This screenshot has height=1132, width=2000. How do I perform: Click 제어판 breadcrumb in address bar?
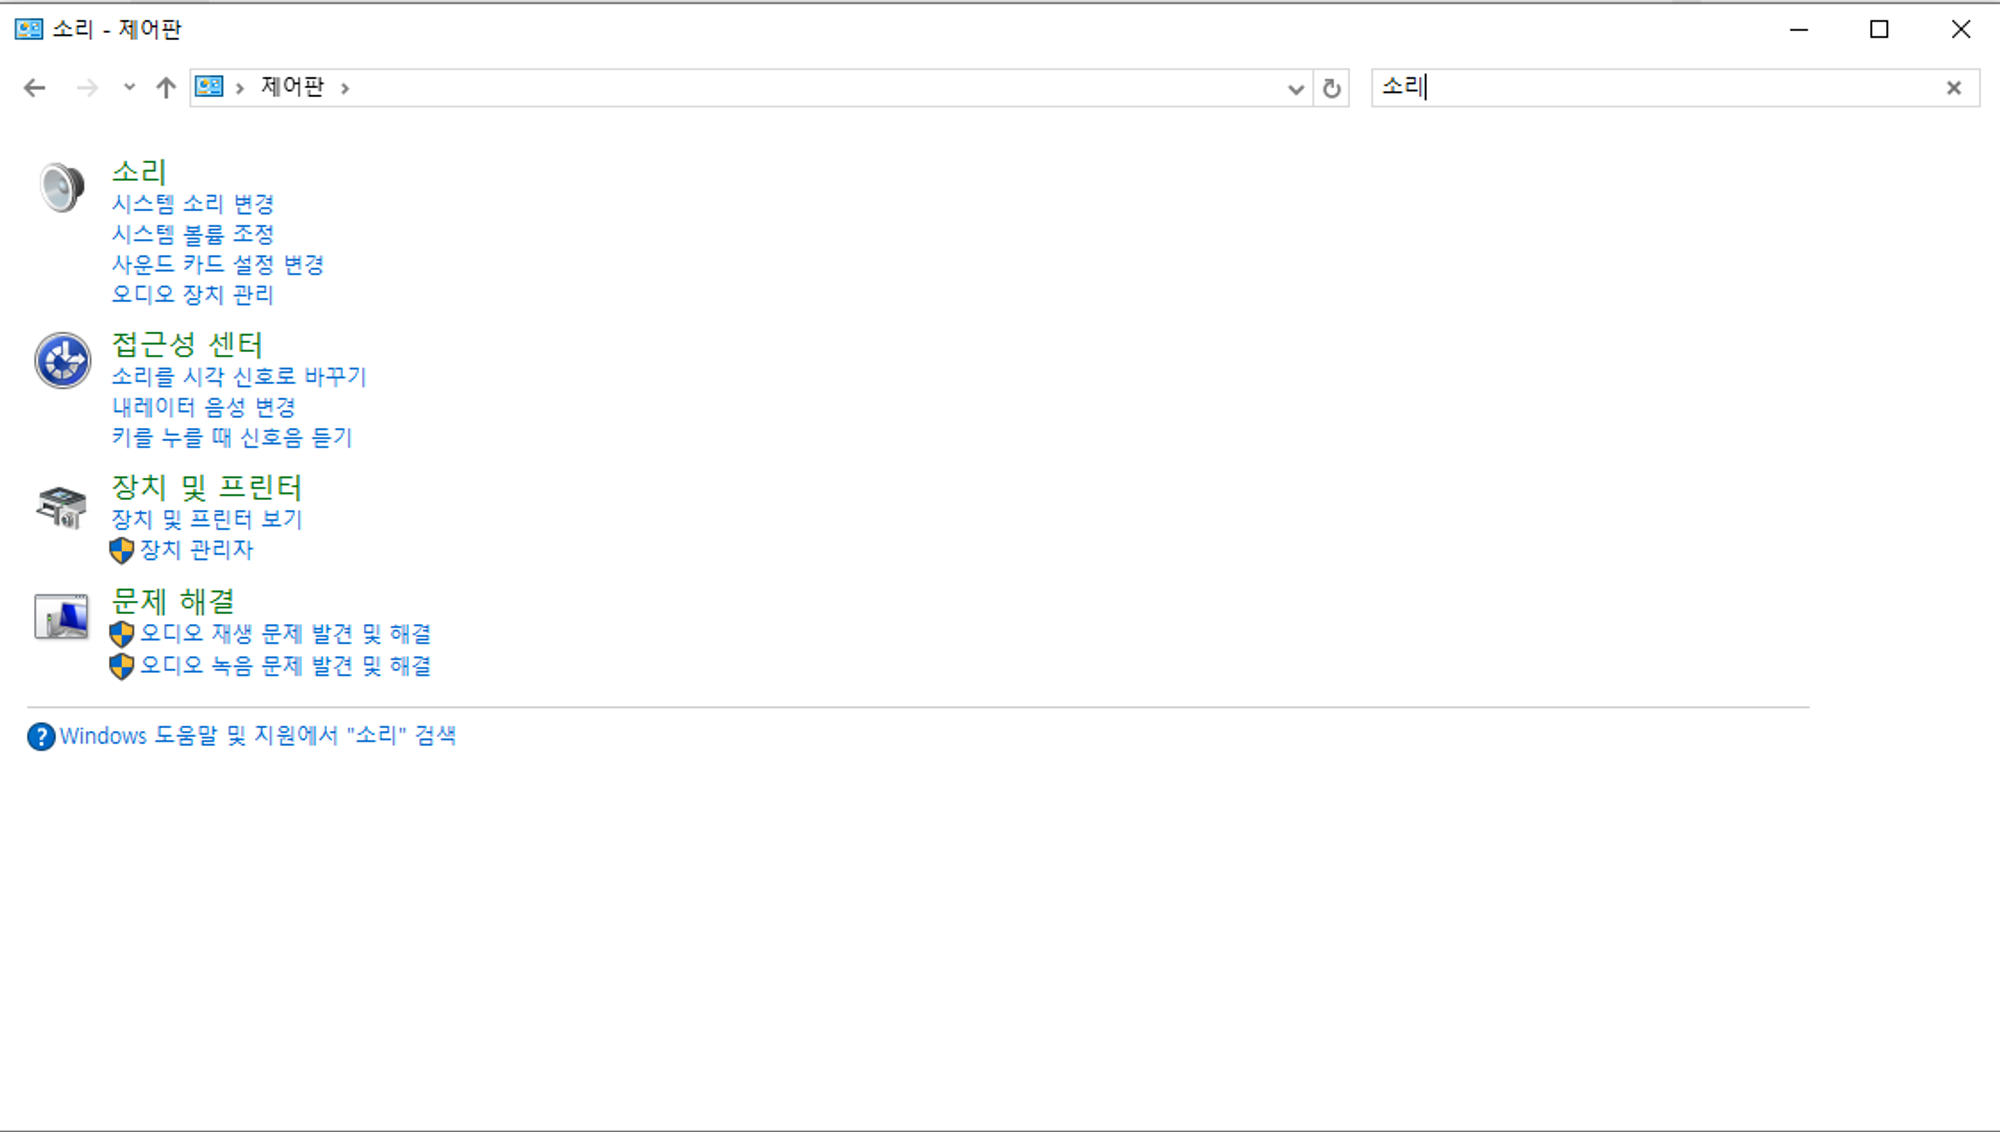(292, 87)
